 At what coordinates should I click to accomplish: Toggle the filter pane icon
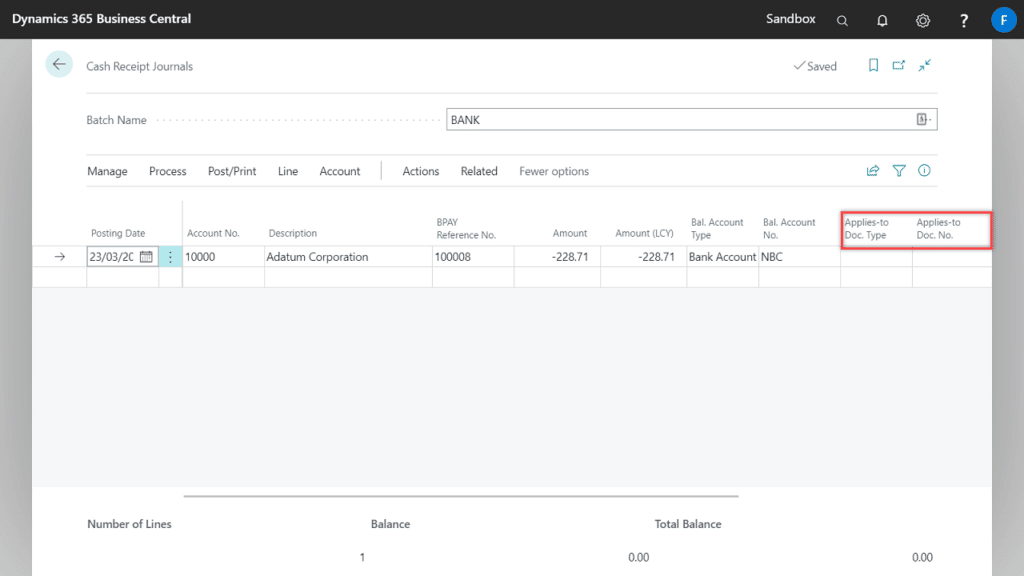click(x=898, y=170)
